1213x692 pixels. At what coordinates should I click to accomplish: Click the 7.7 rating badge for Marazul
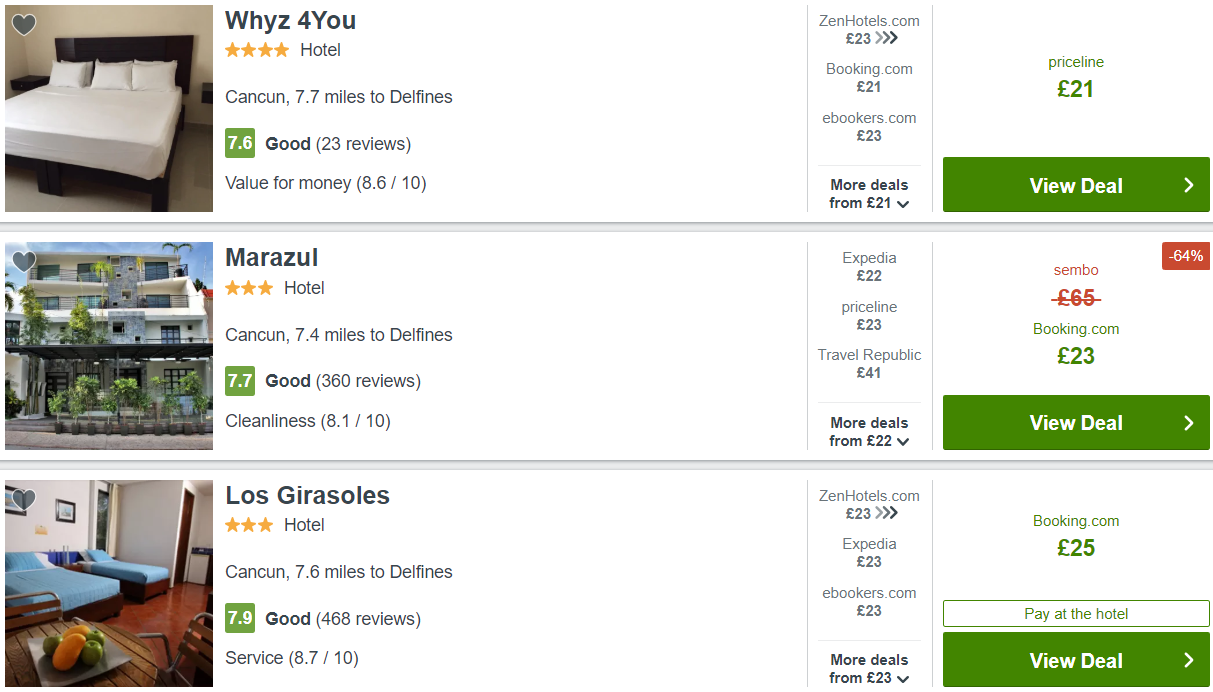tap(240, 381)
